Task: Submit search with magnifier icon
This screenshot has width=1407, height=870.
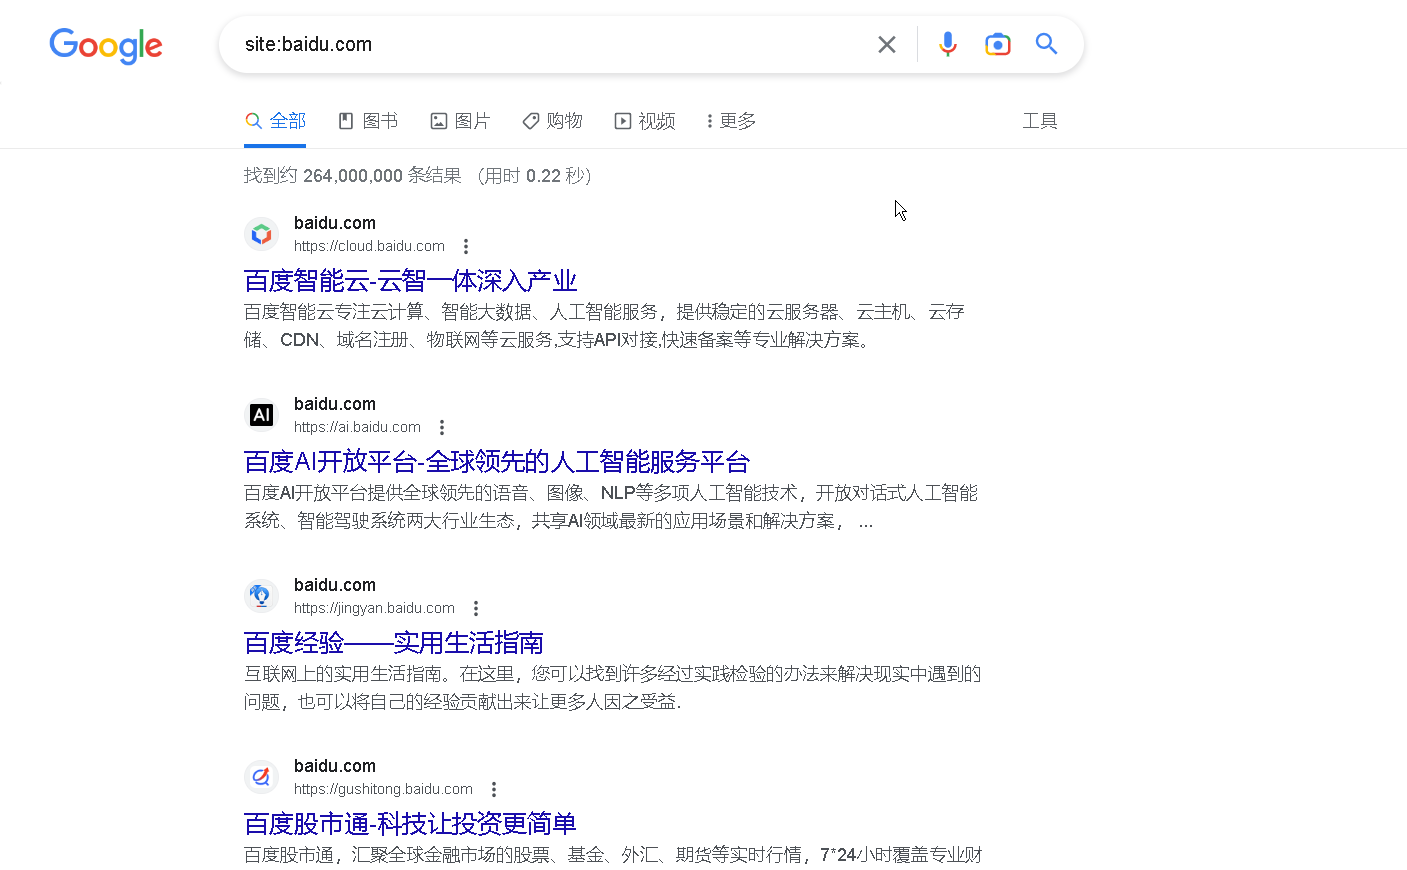Action: pyautogui.click(x=1046, y=44)
